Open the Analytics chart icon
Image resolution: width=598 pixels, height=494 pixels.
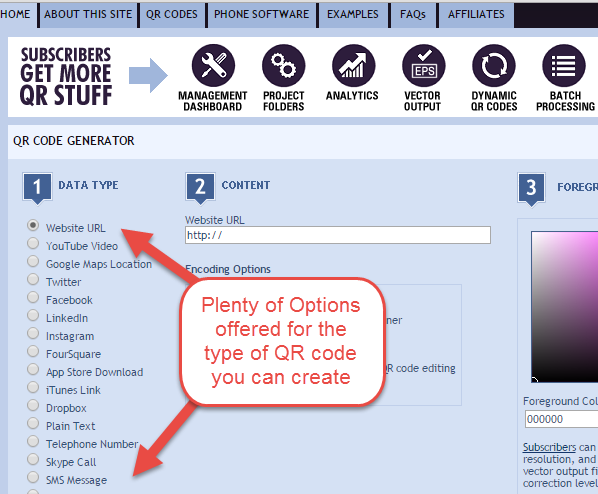pos(354,65)
